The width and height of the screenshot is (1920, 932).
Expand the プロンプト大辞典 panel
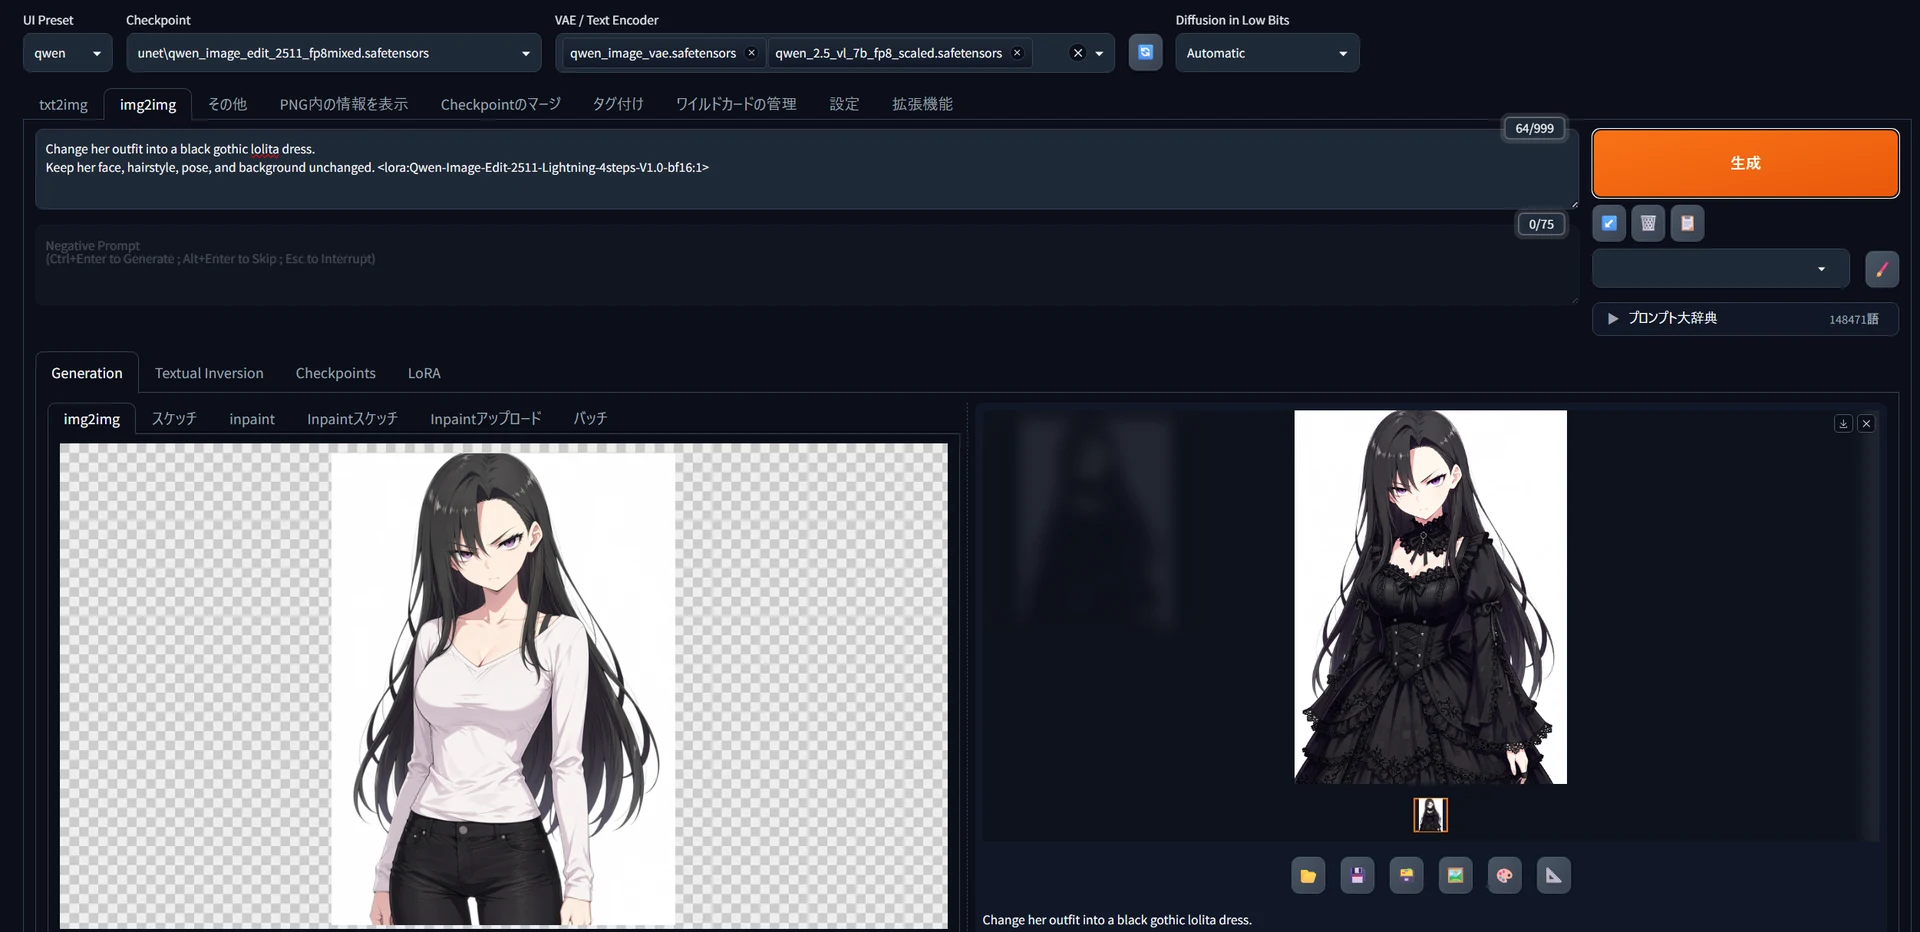[1745, 318]
